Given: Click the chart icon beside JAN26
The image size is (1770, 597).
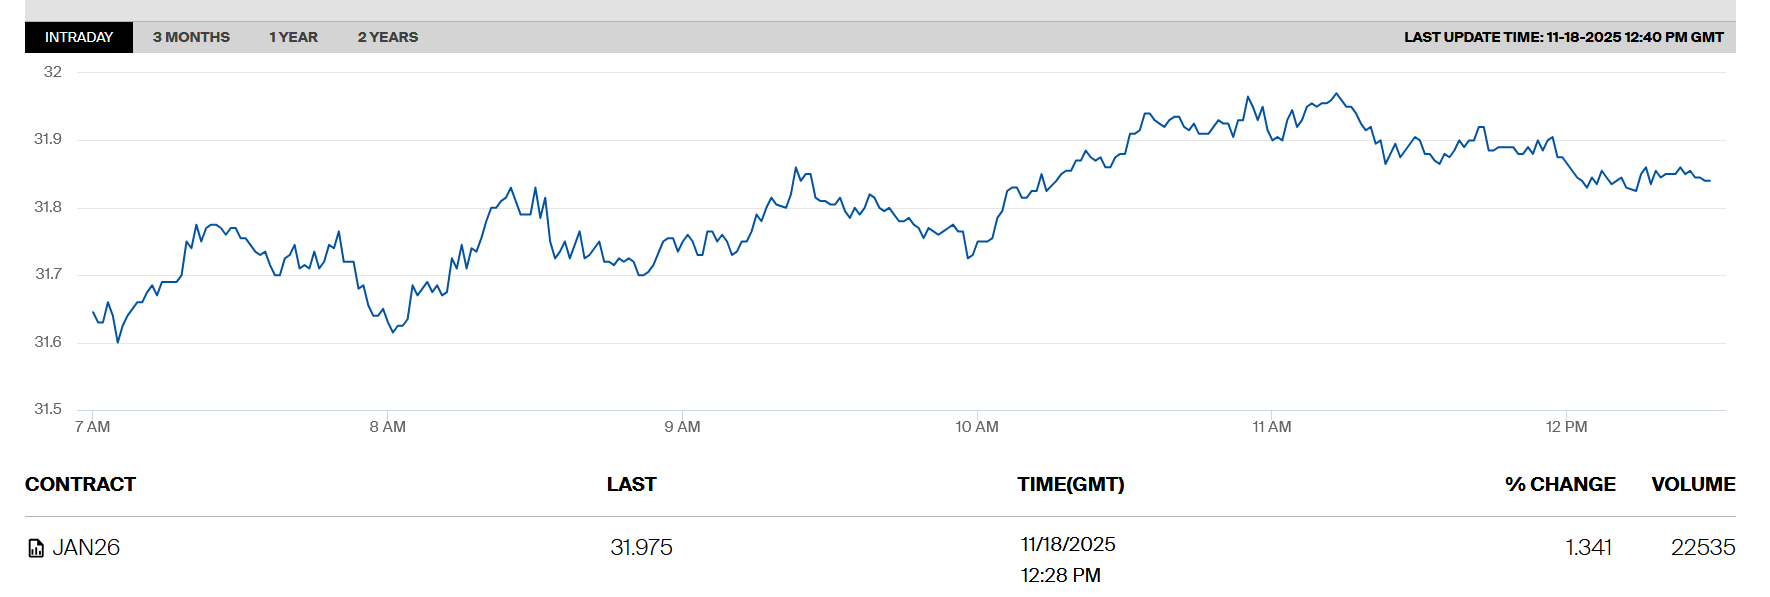Looking at the screenshot, I should 36,548.
